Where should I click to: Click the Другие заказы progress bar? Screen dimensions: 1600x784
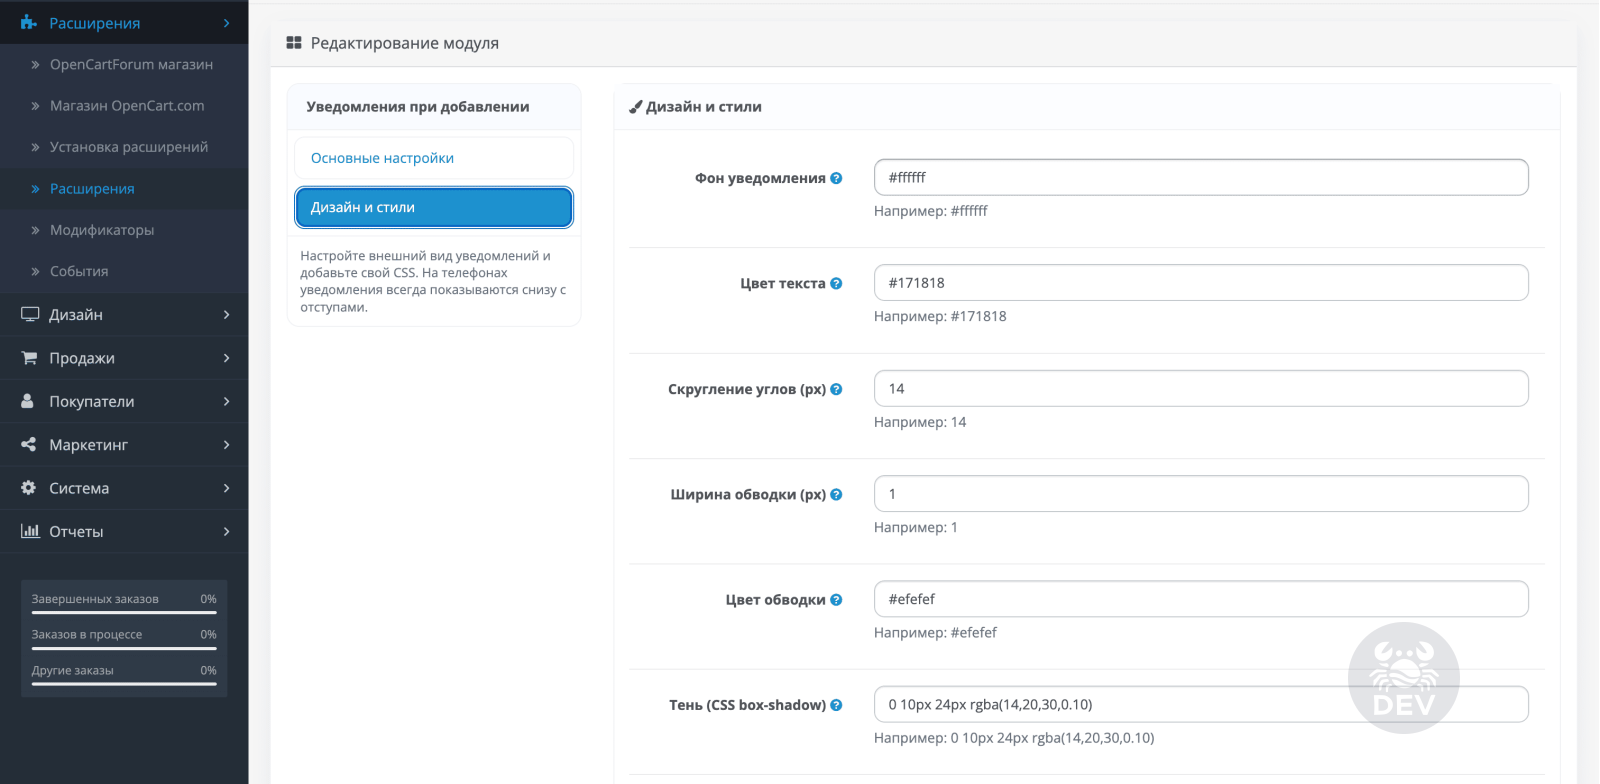pyautogui.click(x=124, y=684)
